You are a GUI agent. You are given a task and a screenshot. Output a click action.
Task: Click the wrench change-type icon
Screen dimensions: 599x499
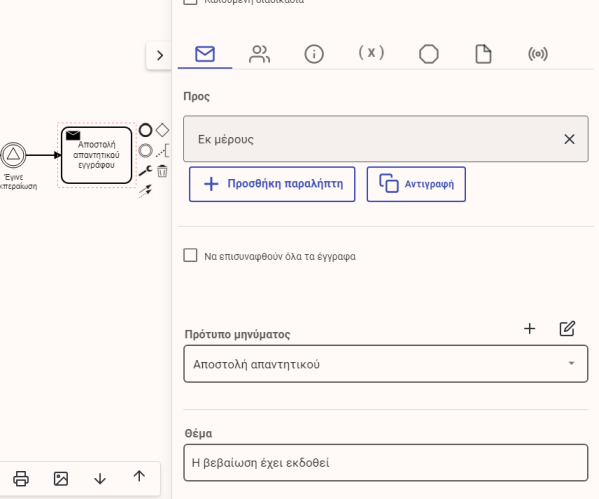[x=145, y=171]
